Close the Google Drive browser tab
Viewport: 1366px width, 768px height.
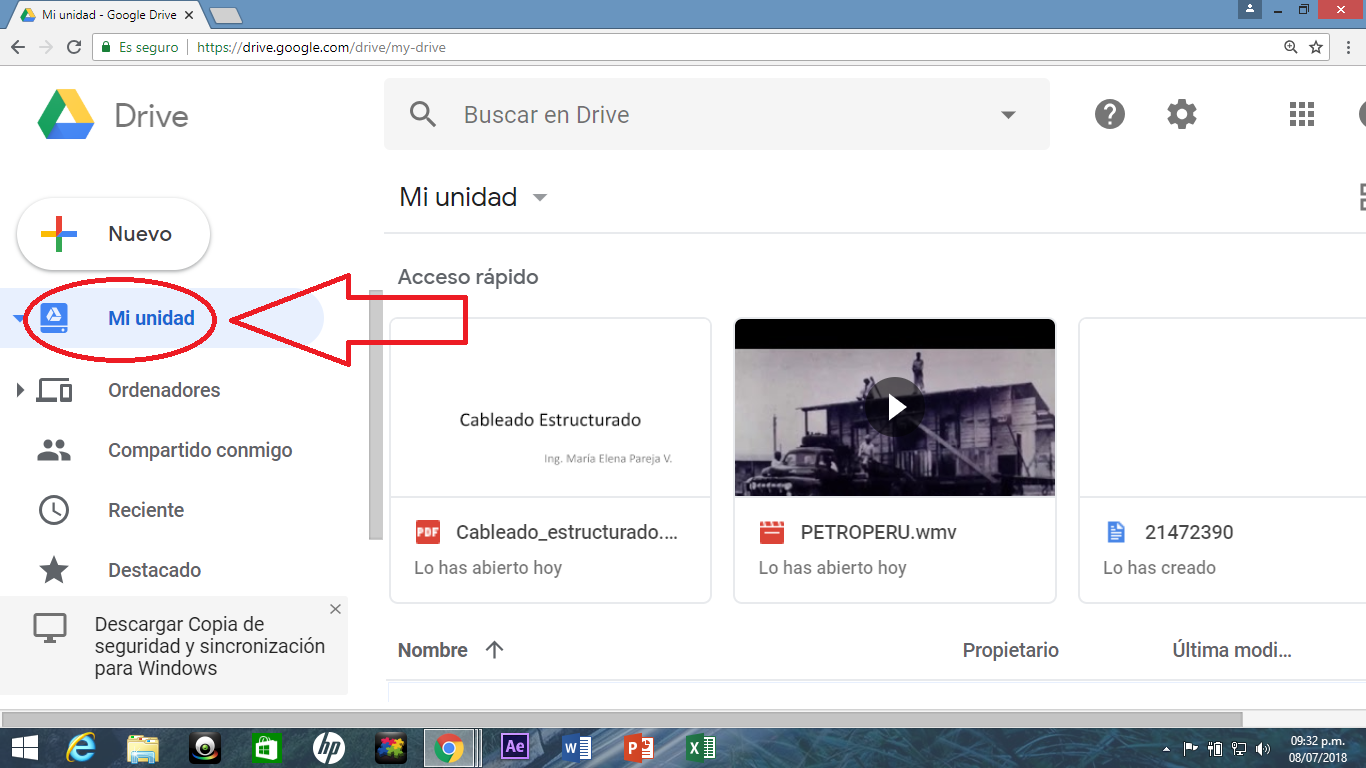pos(190,15)
